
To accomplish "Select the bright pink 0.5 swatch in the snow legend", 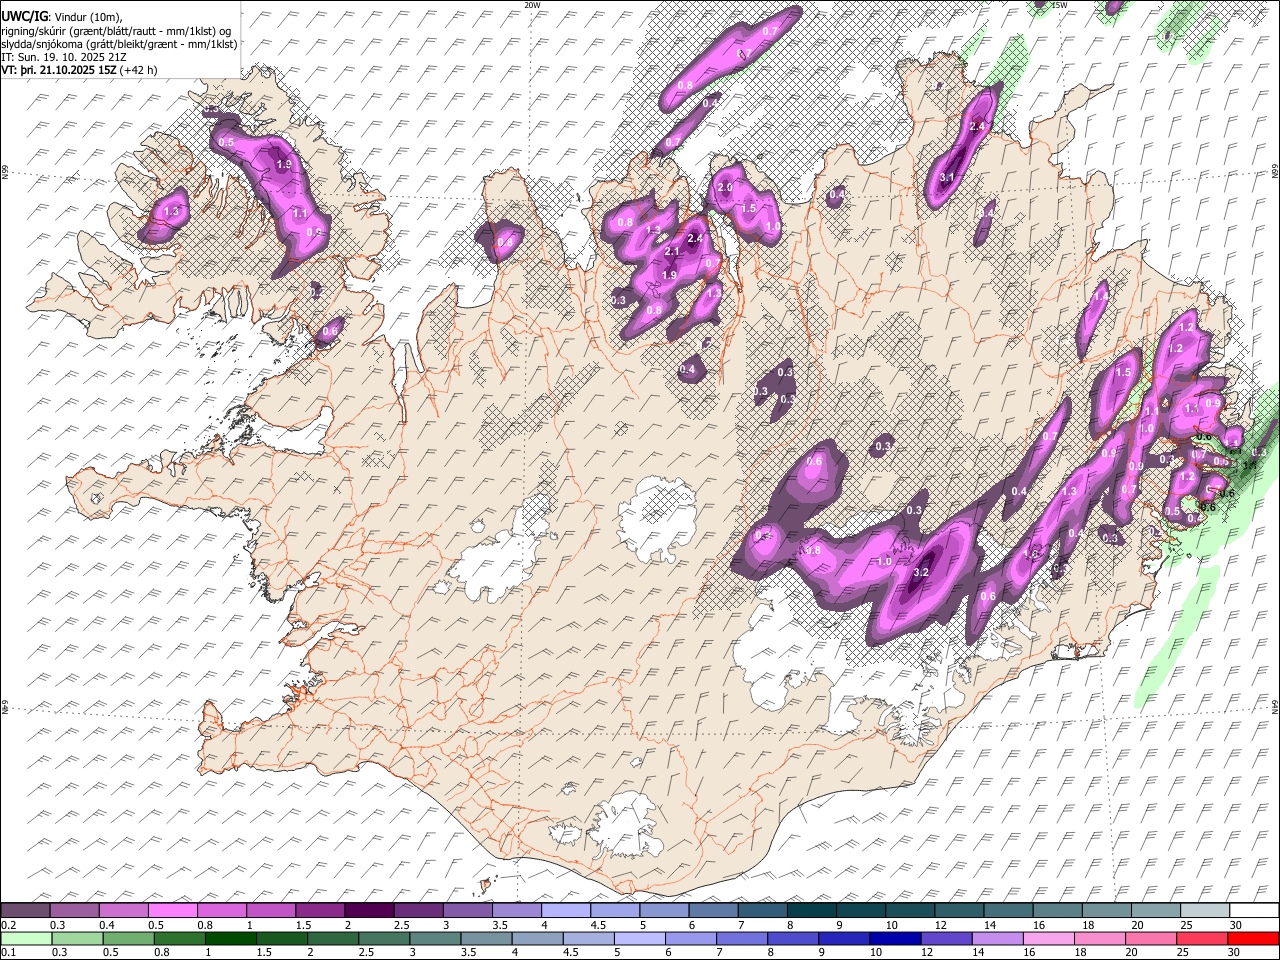I will (173, 910).
